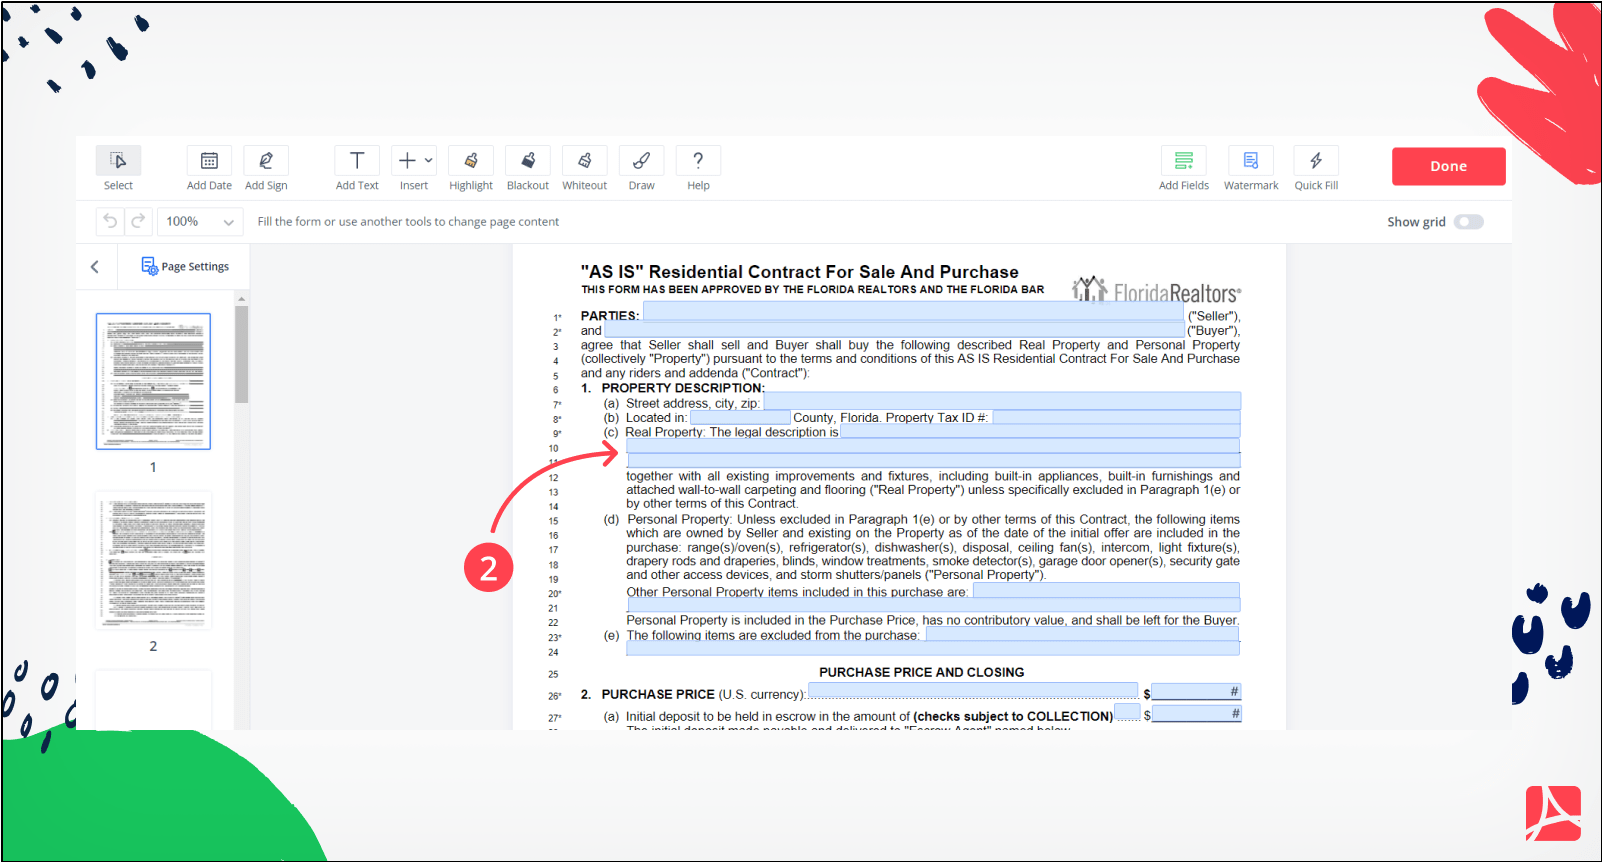Image resolution: width=1602 pixels, height=862 pixels.
Task: Click the Street address, city, zip field
Action: [x=1002, y=401]
